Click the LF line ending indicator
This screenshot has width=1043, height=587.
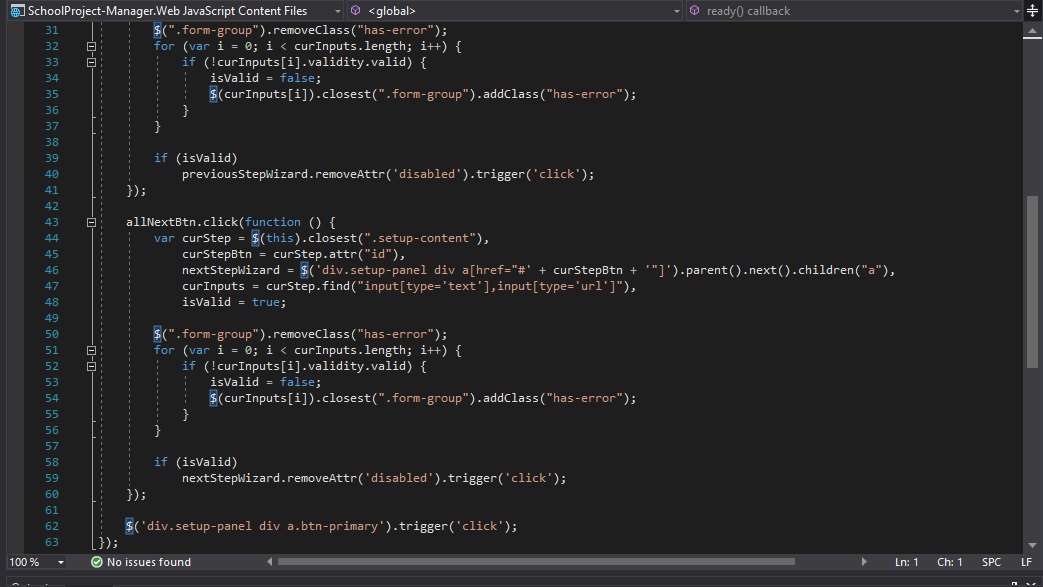[x=1026, y=562]
